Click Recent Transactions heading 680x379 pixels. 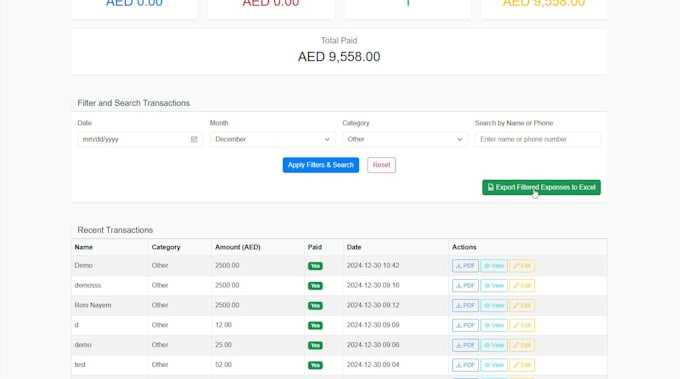[115, 230]
